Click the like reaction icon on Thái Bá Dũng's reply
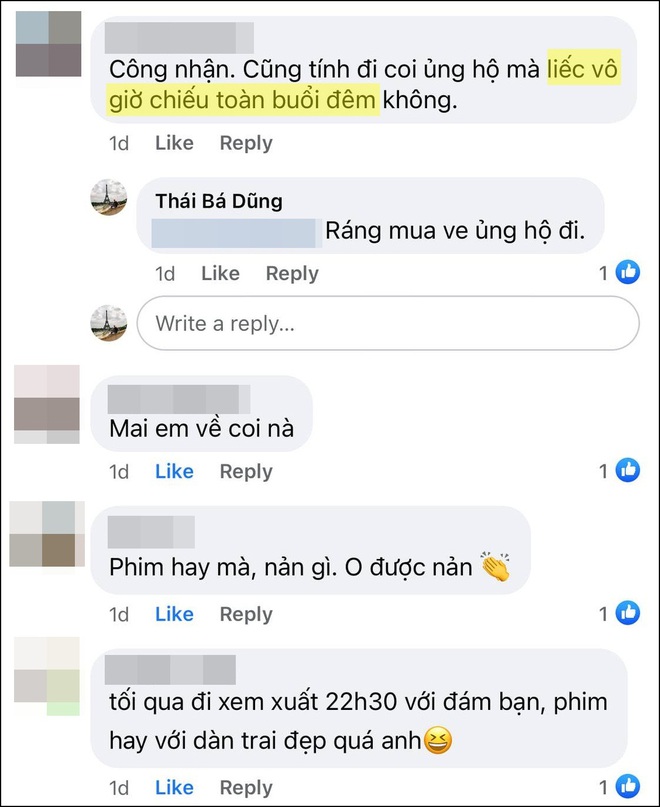The height and width of the screenshot is (807, 660). tap(628, 272)
